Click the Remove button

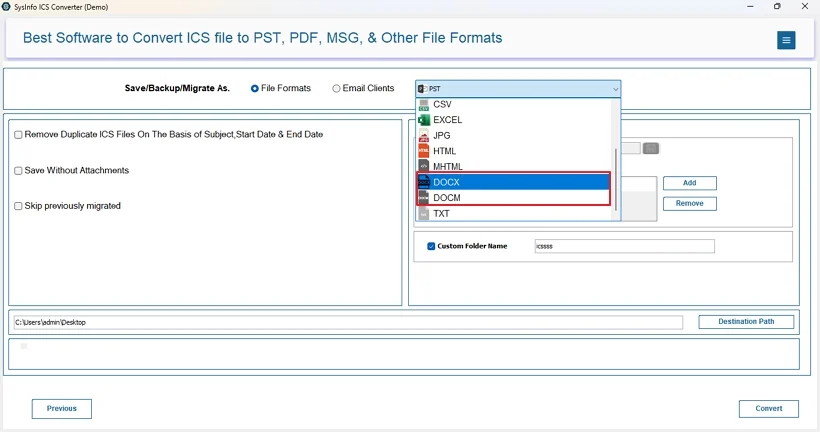[690, 203]
